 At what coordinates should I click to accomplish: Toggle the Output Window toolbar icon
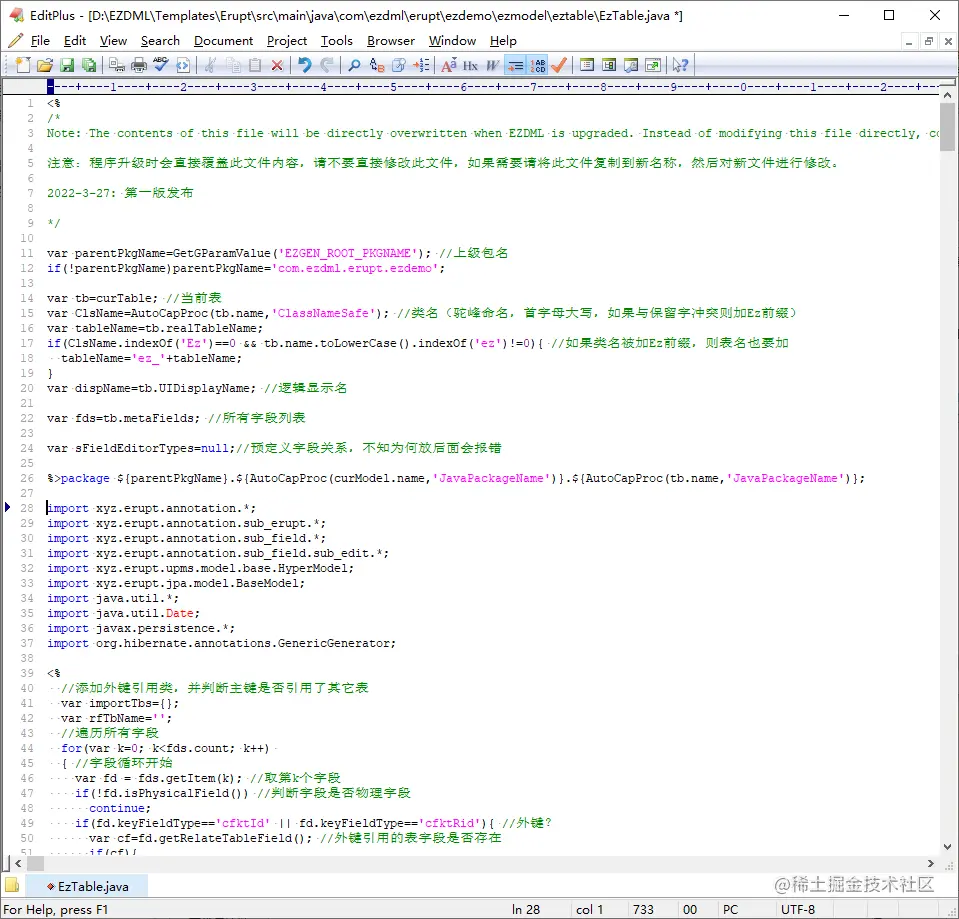coord(631,65)
